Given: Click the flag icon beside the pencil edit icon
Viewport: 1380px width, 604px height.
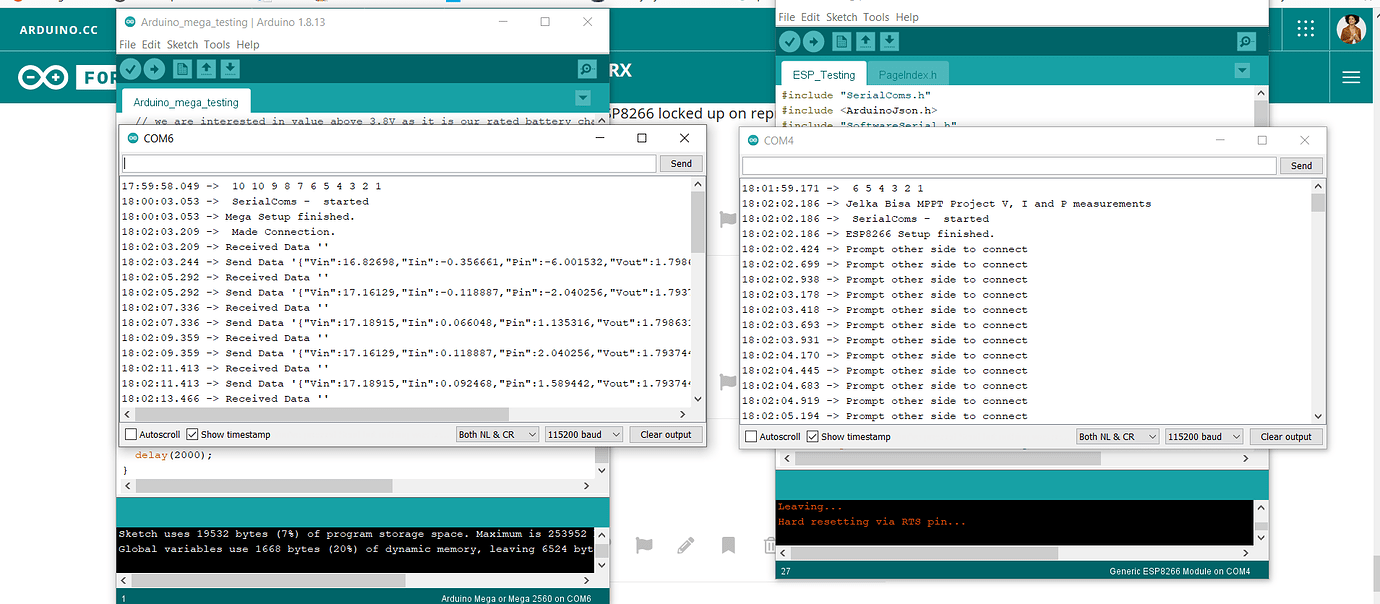Looking at the screenshot, I should coord(645,546).
